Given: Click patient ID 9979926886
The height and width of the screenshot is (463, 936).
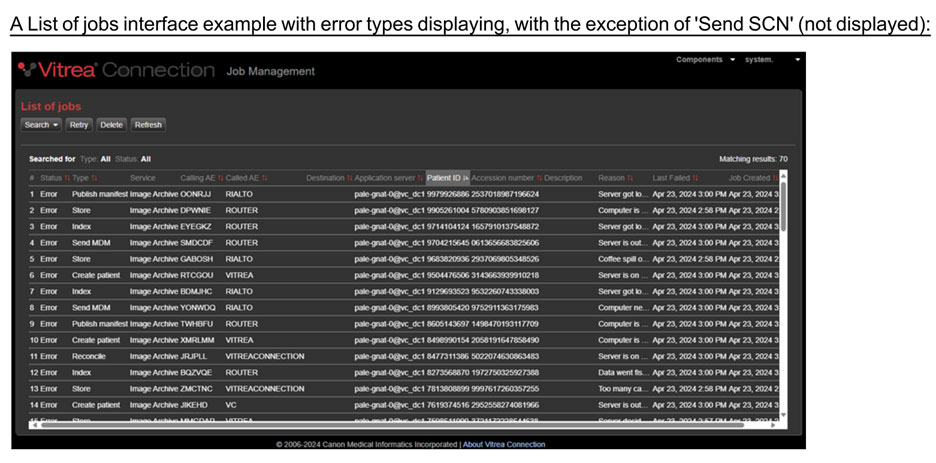Looking at the screenshot, I should pos(448,194).
